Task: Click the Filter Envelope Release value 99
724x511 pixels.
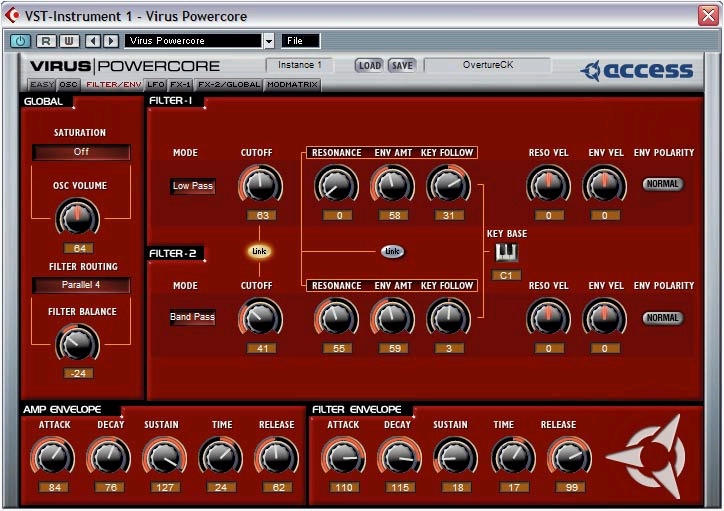Action: click(x=571, y=487)
